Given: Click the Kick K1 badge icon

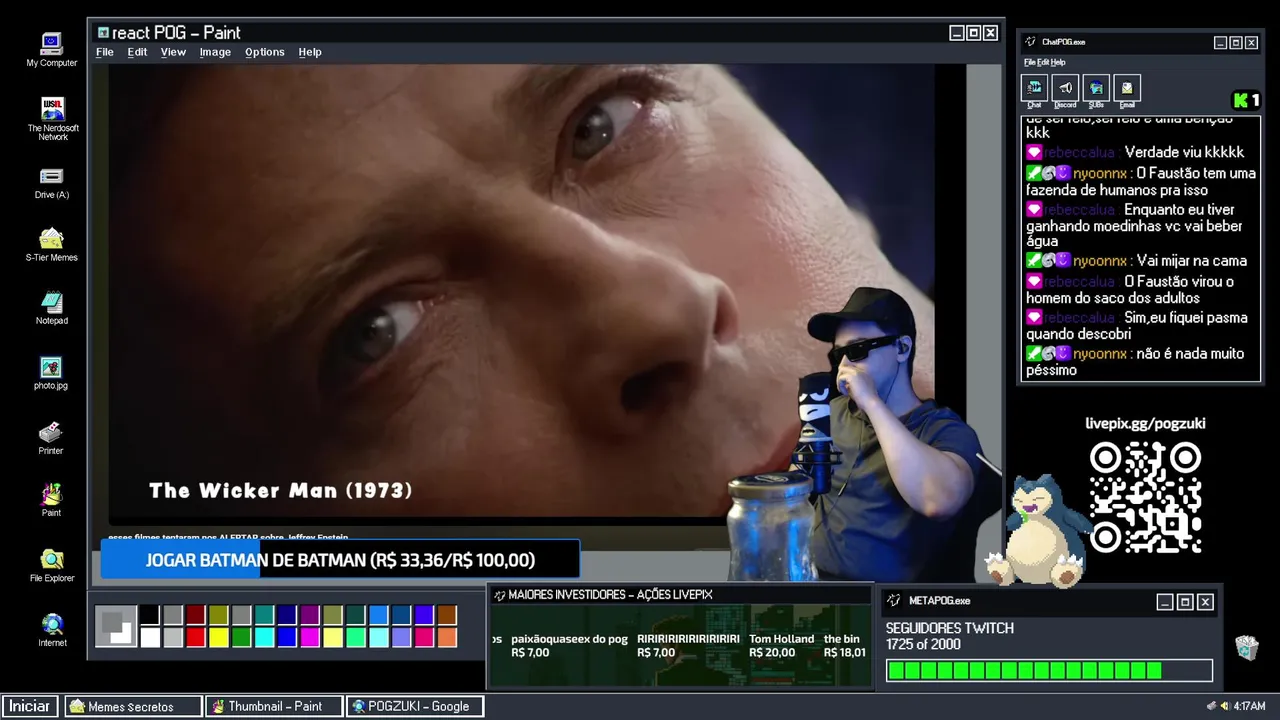Looking at the screenshot, I should click(x=1246, y=100).
